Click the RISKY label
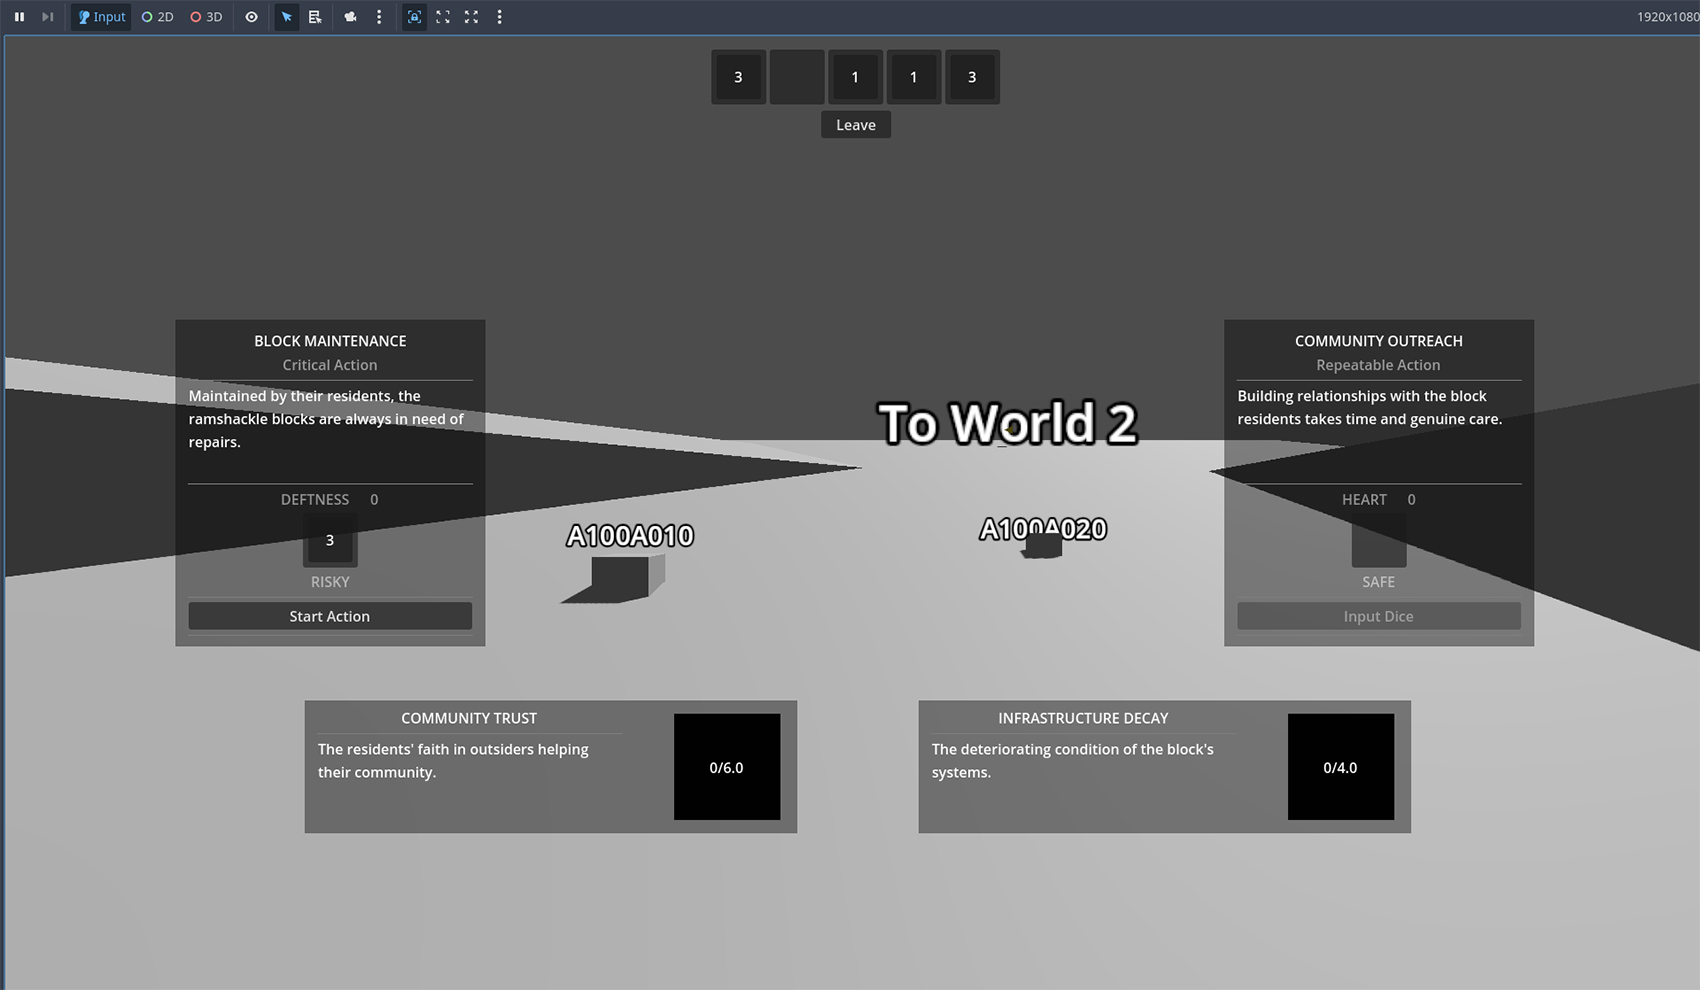The height and width of the screenshot is (990, 1700). point(330,582)
